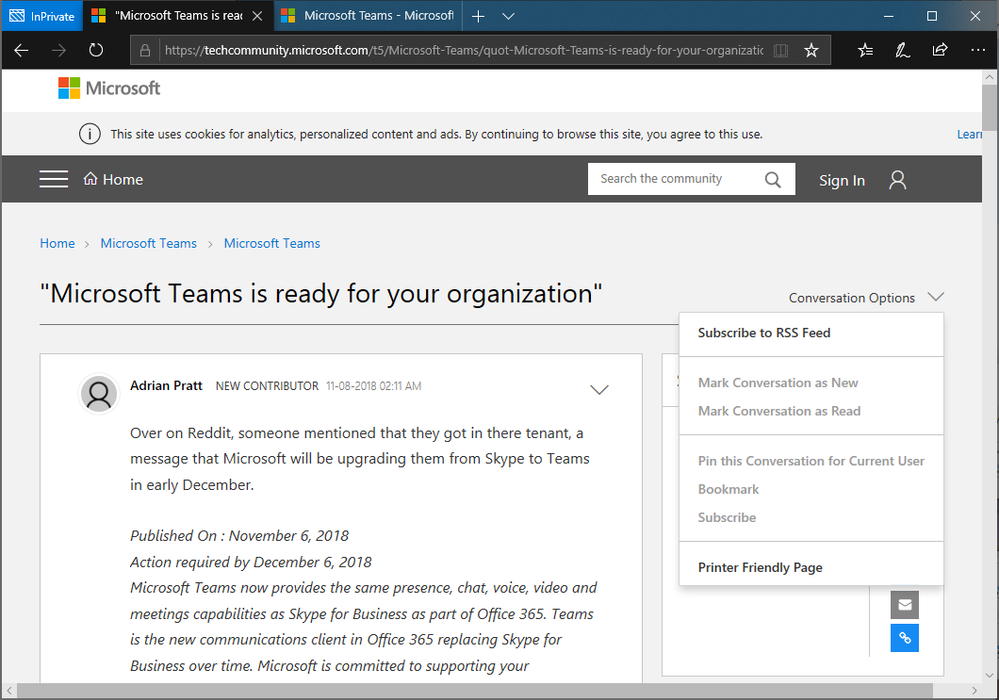Select Mark Conversation as Read
The width and height of the screenshot is (999, 700).
point(779,411)
